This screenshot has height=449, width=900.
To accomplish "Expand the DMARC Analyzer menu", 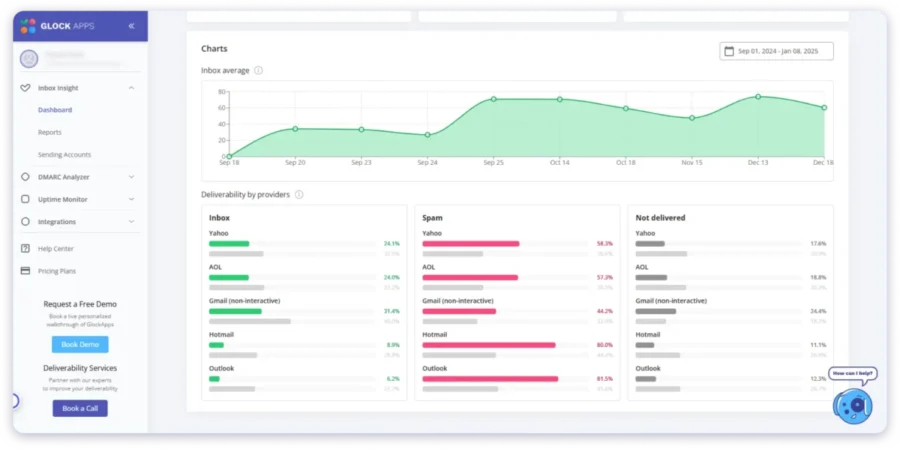I will pos(132,177).
